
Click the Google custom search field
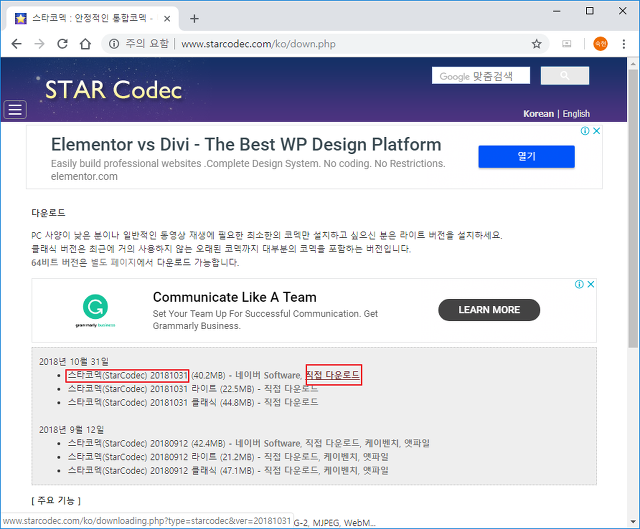click(x=481, y=76)
